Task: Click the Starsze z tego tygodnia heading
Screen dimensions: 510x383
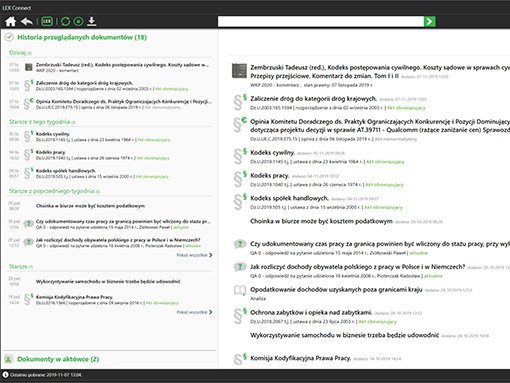Action: pos(42,122)
